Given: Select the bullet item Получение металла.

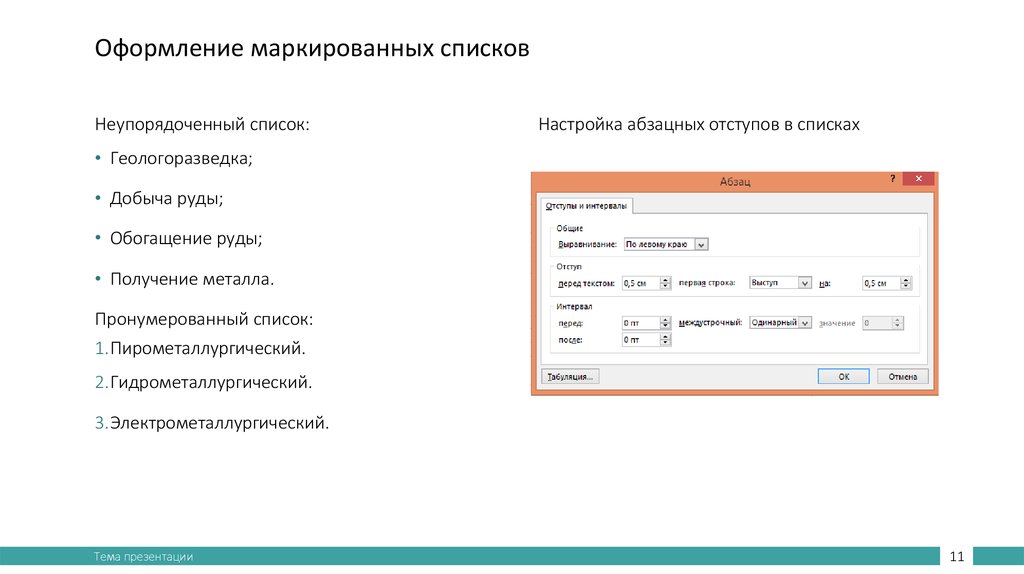Looking at the screenshot, I should [192, 279].
